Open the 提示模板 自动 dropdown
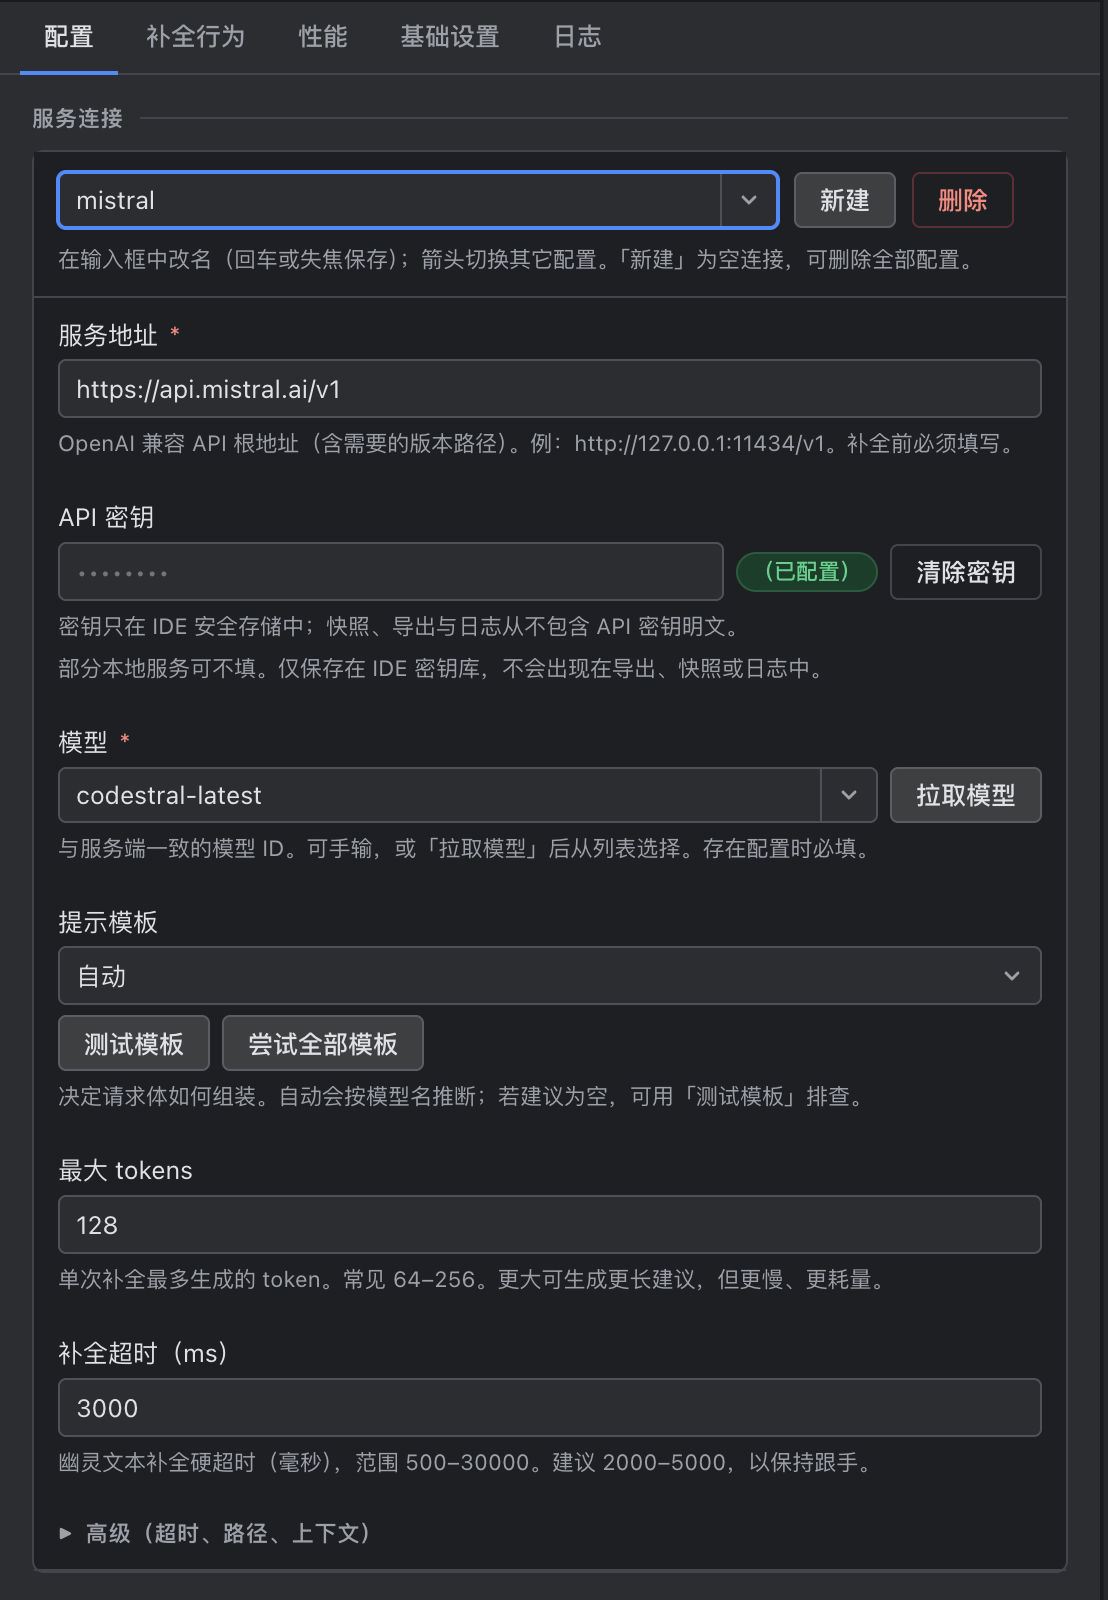 (x=550, y=976)
